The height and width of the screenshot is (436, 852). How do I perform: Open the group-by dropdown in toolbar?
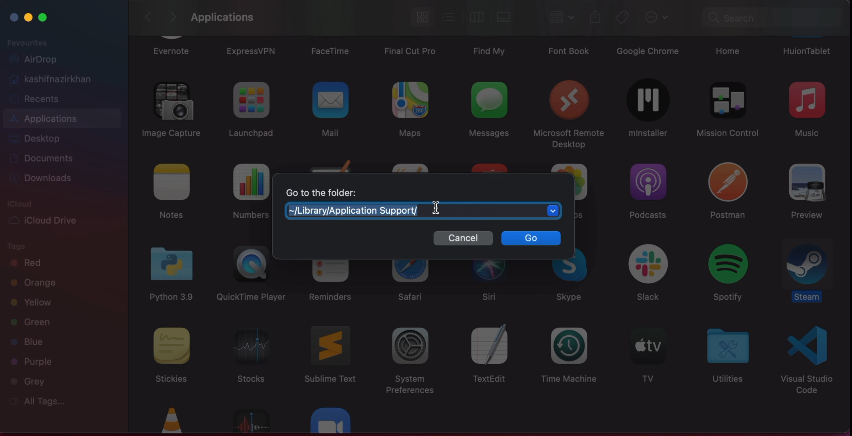pos(562,17)
